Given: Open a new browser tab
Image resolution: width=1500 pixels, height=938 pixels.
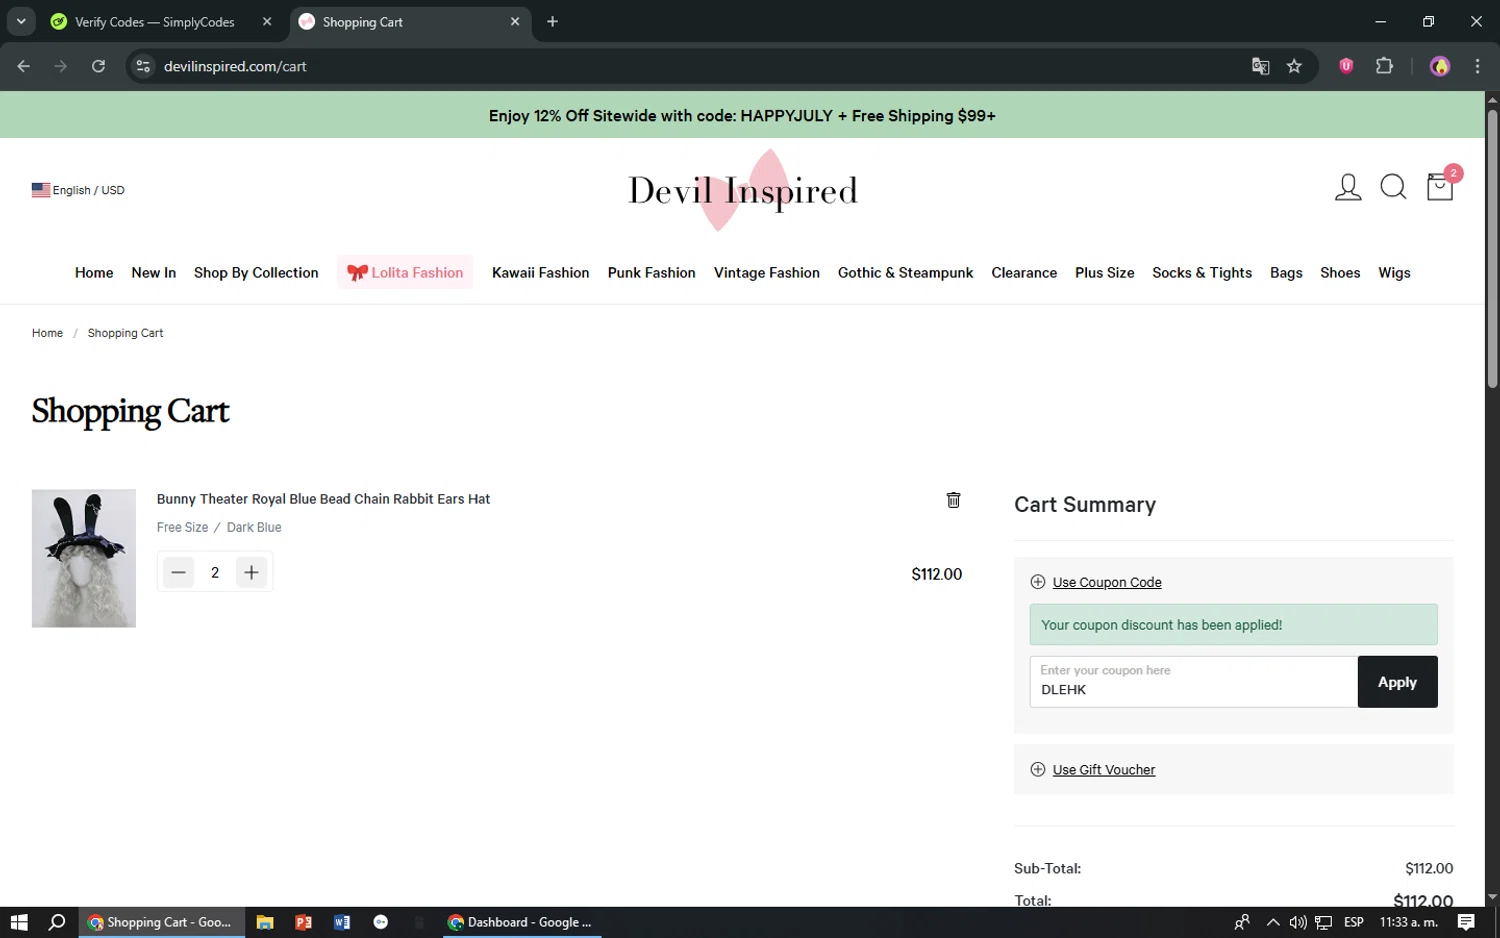Looking at the screenshot, I should click(x=552, y=22).
